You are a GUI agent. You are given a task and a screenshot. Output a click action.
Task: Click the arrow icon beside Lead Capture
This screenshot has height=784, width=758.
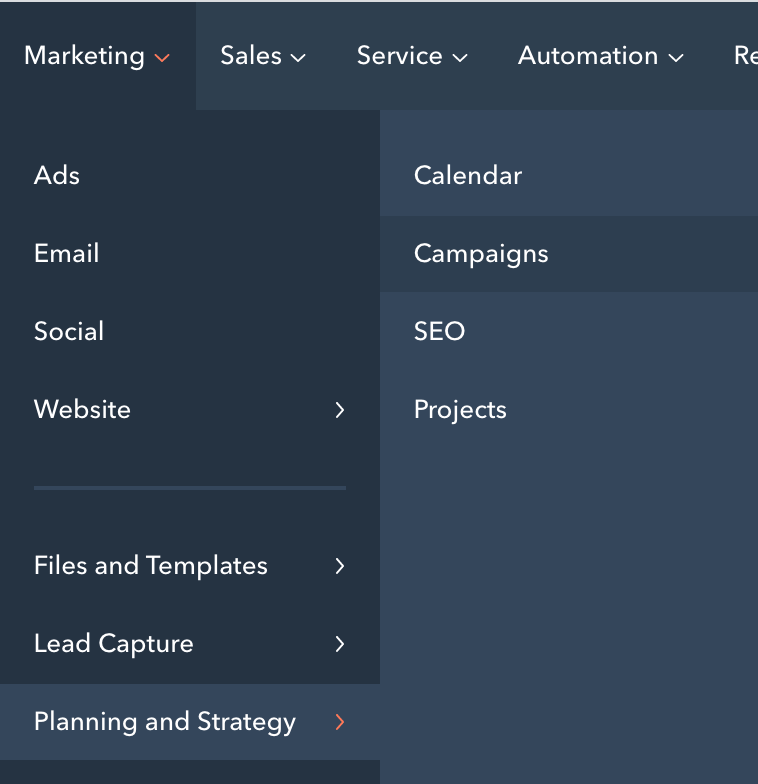(x=340, y=644)
